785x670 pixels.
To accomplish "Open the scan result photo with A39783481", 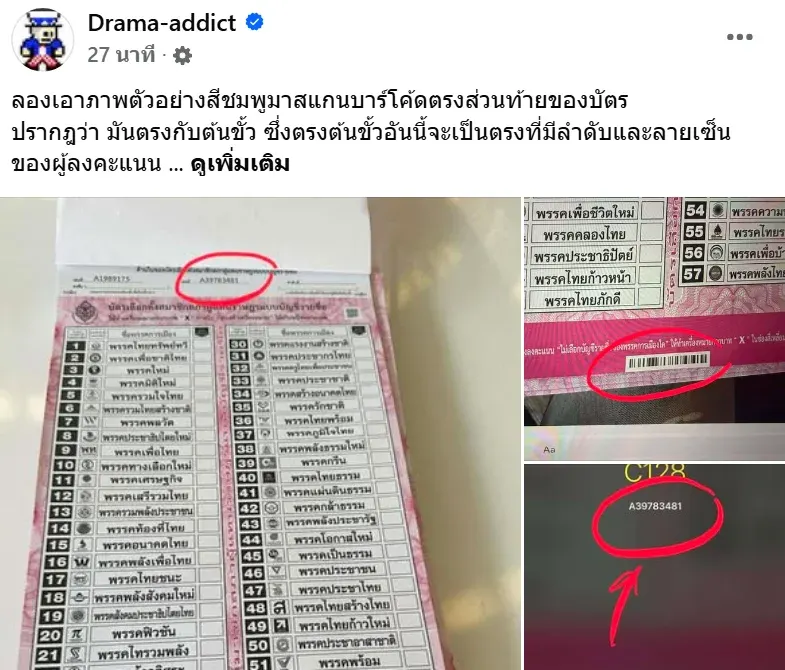I will click(x=654, y=567).
